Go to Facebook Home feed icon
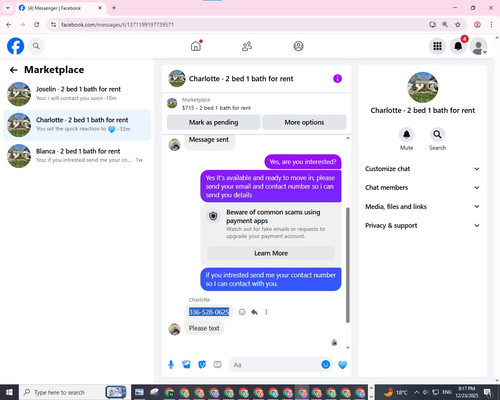This screenshot has width=500, height=400. coord(196,46)
